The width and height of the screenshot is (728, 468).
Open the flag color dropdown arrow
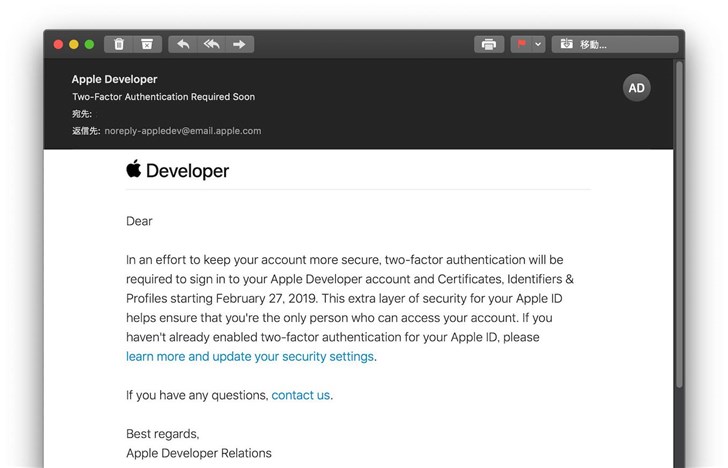(x=538, y=44)
